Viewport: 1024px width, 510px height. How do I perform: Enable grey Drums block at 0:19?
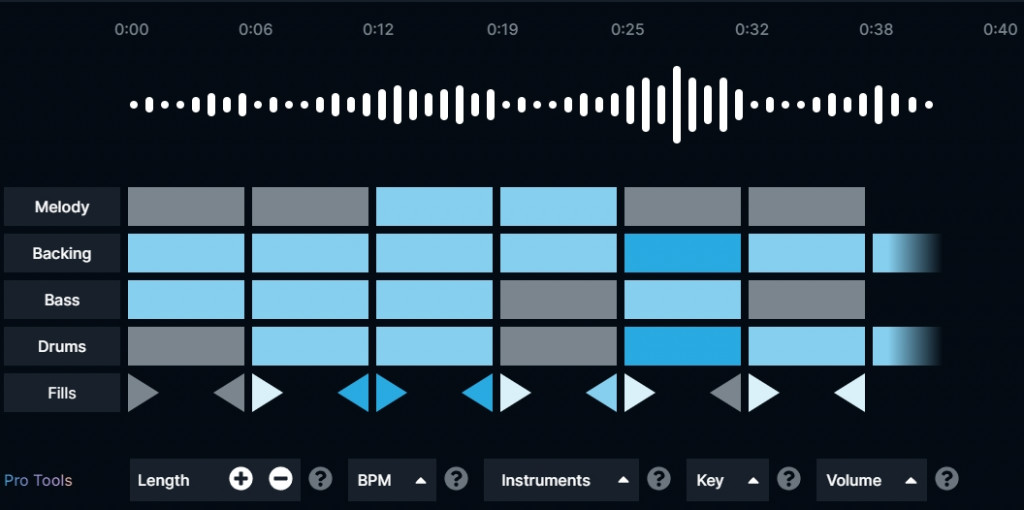(x=558, y=346)
